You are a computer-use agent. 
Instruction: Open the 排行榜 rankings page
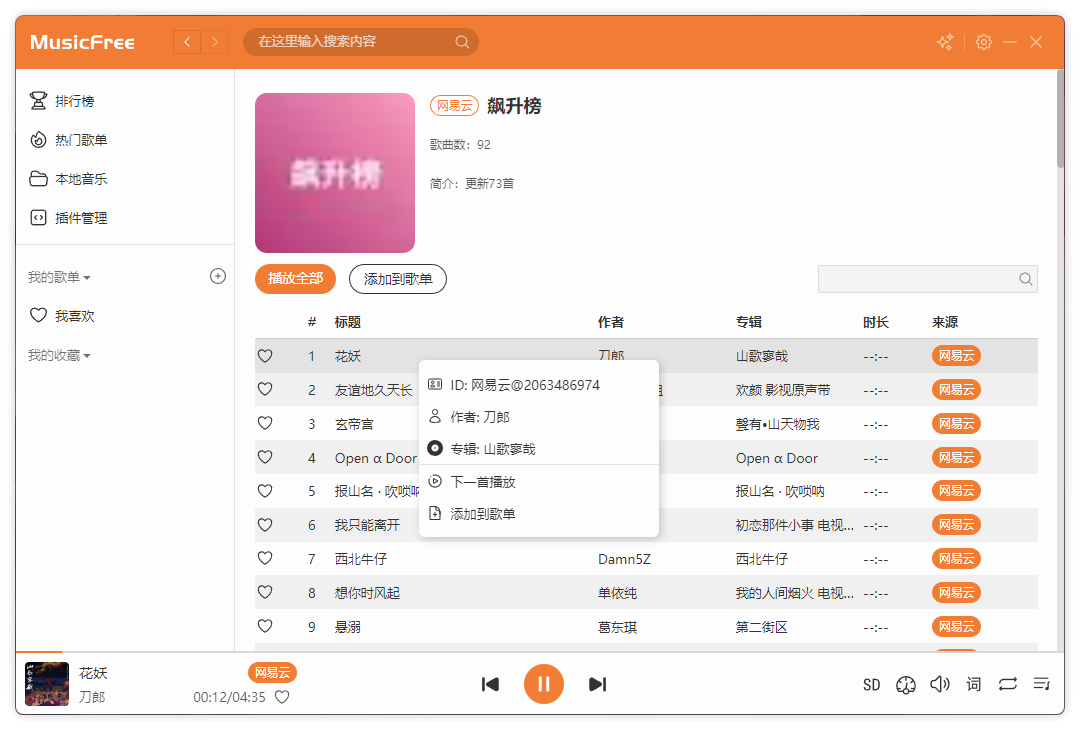62,101
